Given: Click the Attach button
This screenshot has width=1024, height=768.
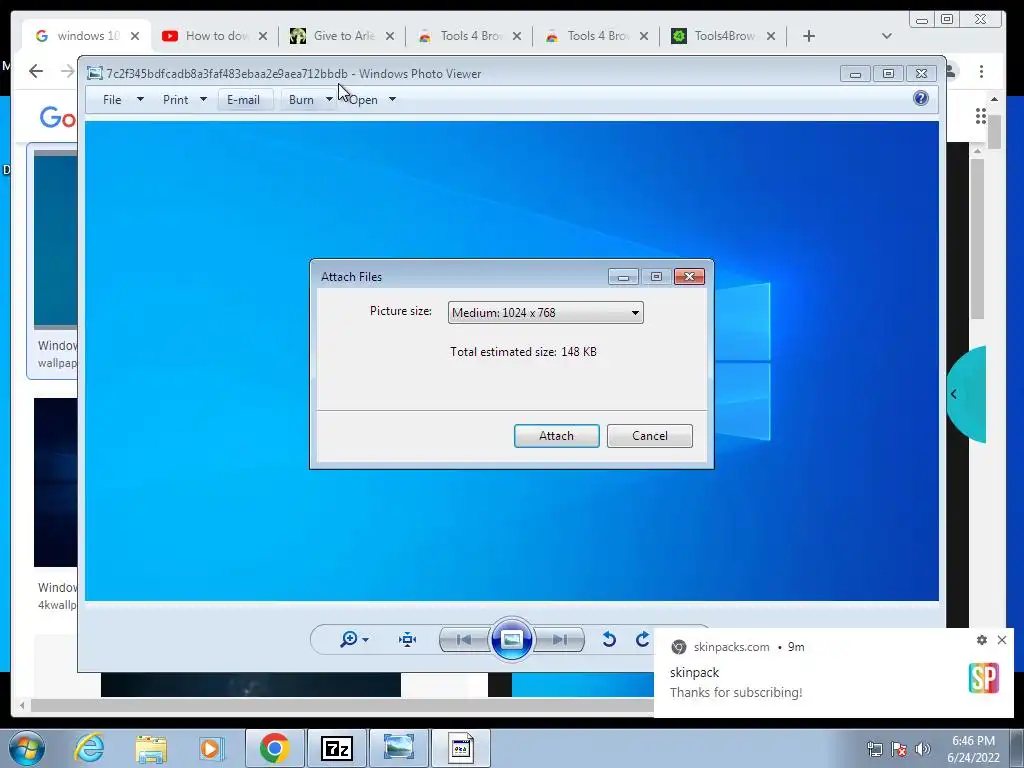Looking at the screenshot, I should pos(556,436).
